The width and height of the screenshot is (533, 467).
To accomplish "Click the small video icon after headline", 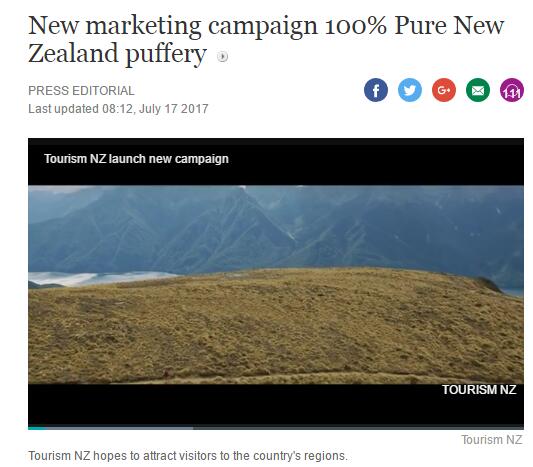I will (223, 56).
